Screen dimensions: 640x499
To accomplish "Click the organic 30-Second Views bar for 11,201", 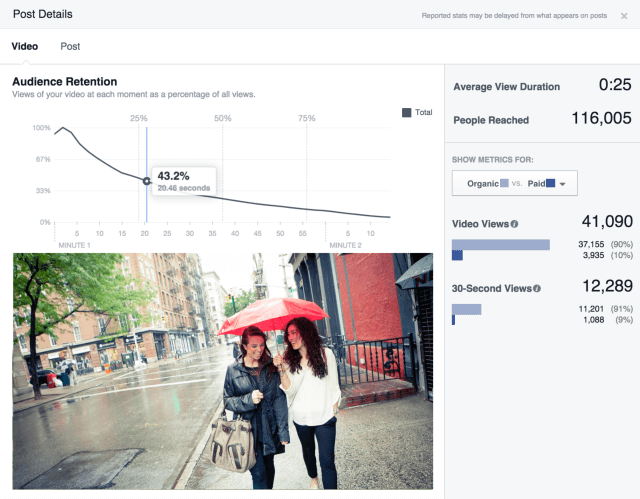I will pyautogui.click(x=467, y=309).
